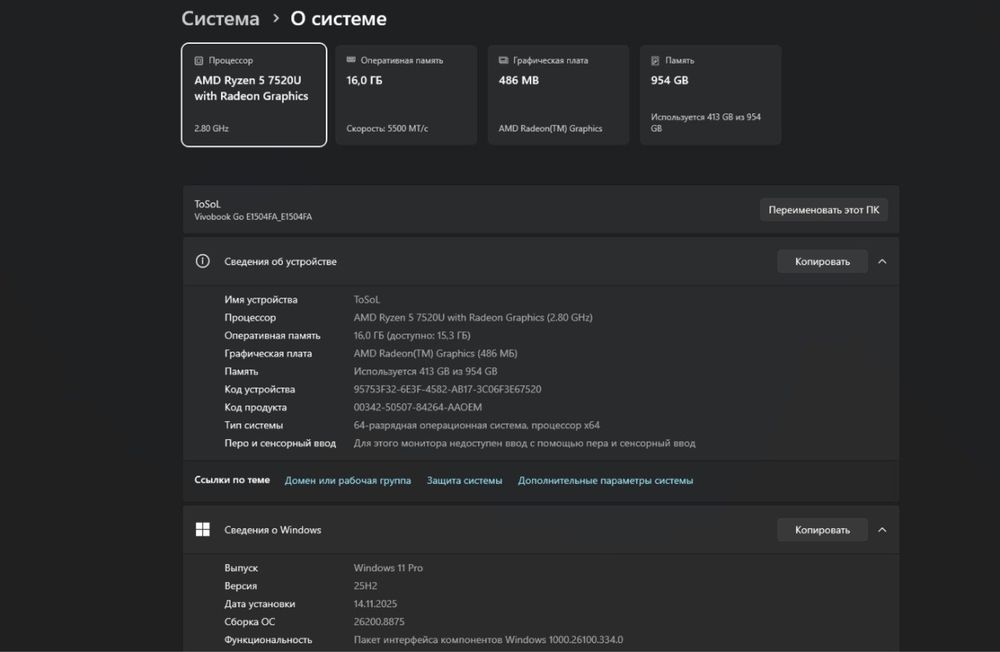
Task: Open Дополнительные параметры системы link
Action: 605,480
